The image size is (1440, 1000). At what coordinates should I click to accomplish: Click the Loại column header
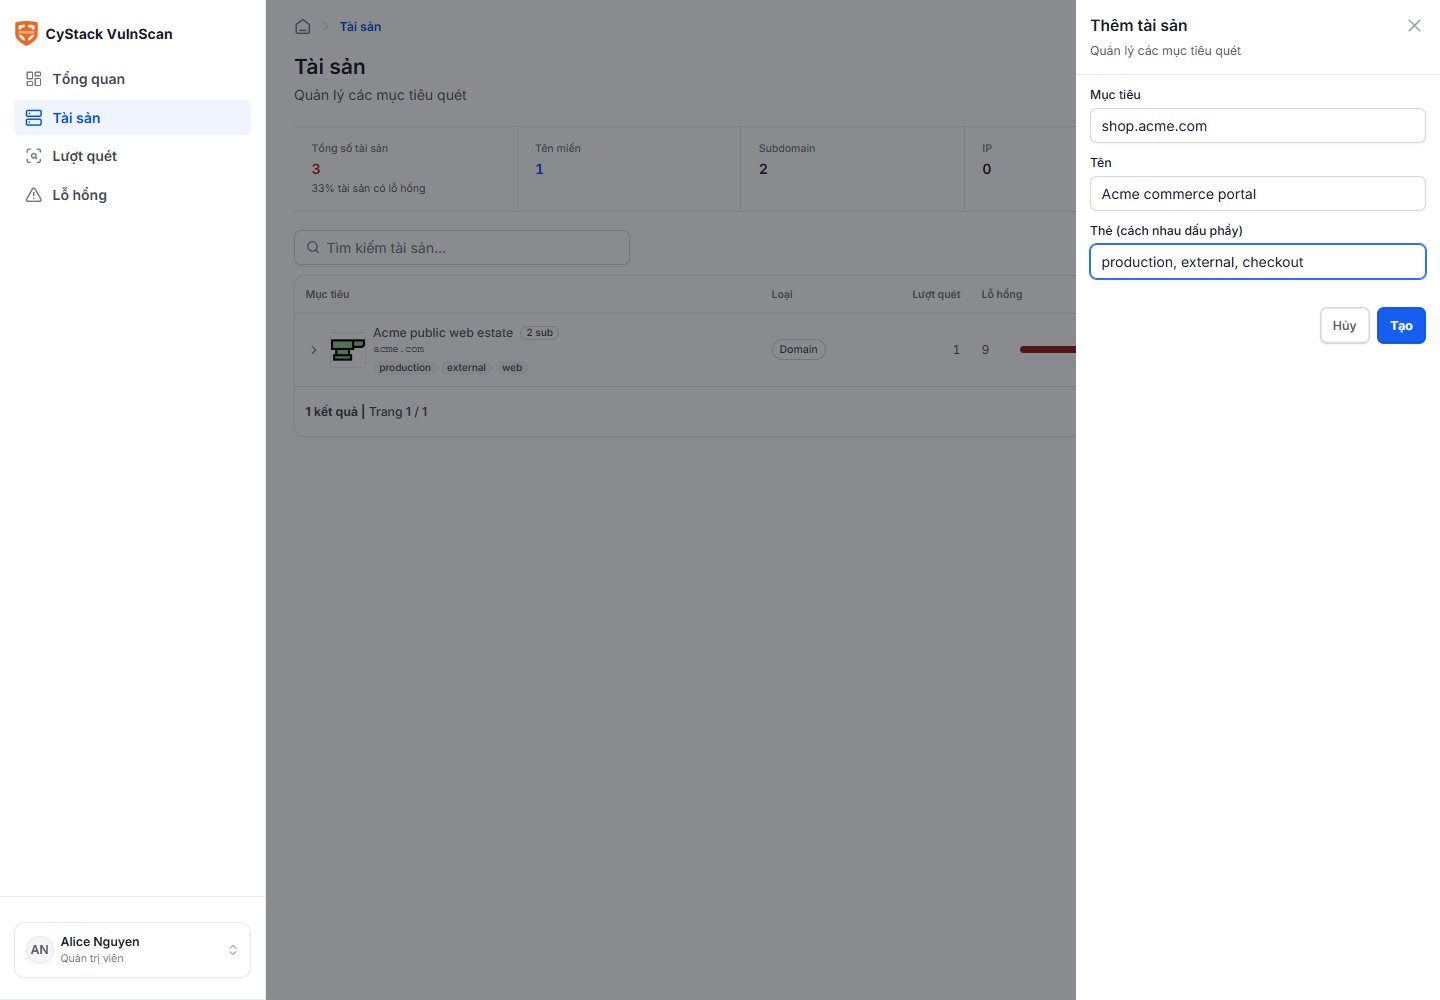click(782, 294)
